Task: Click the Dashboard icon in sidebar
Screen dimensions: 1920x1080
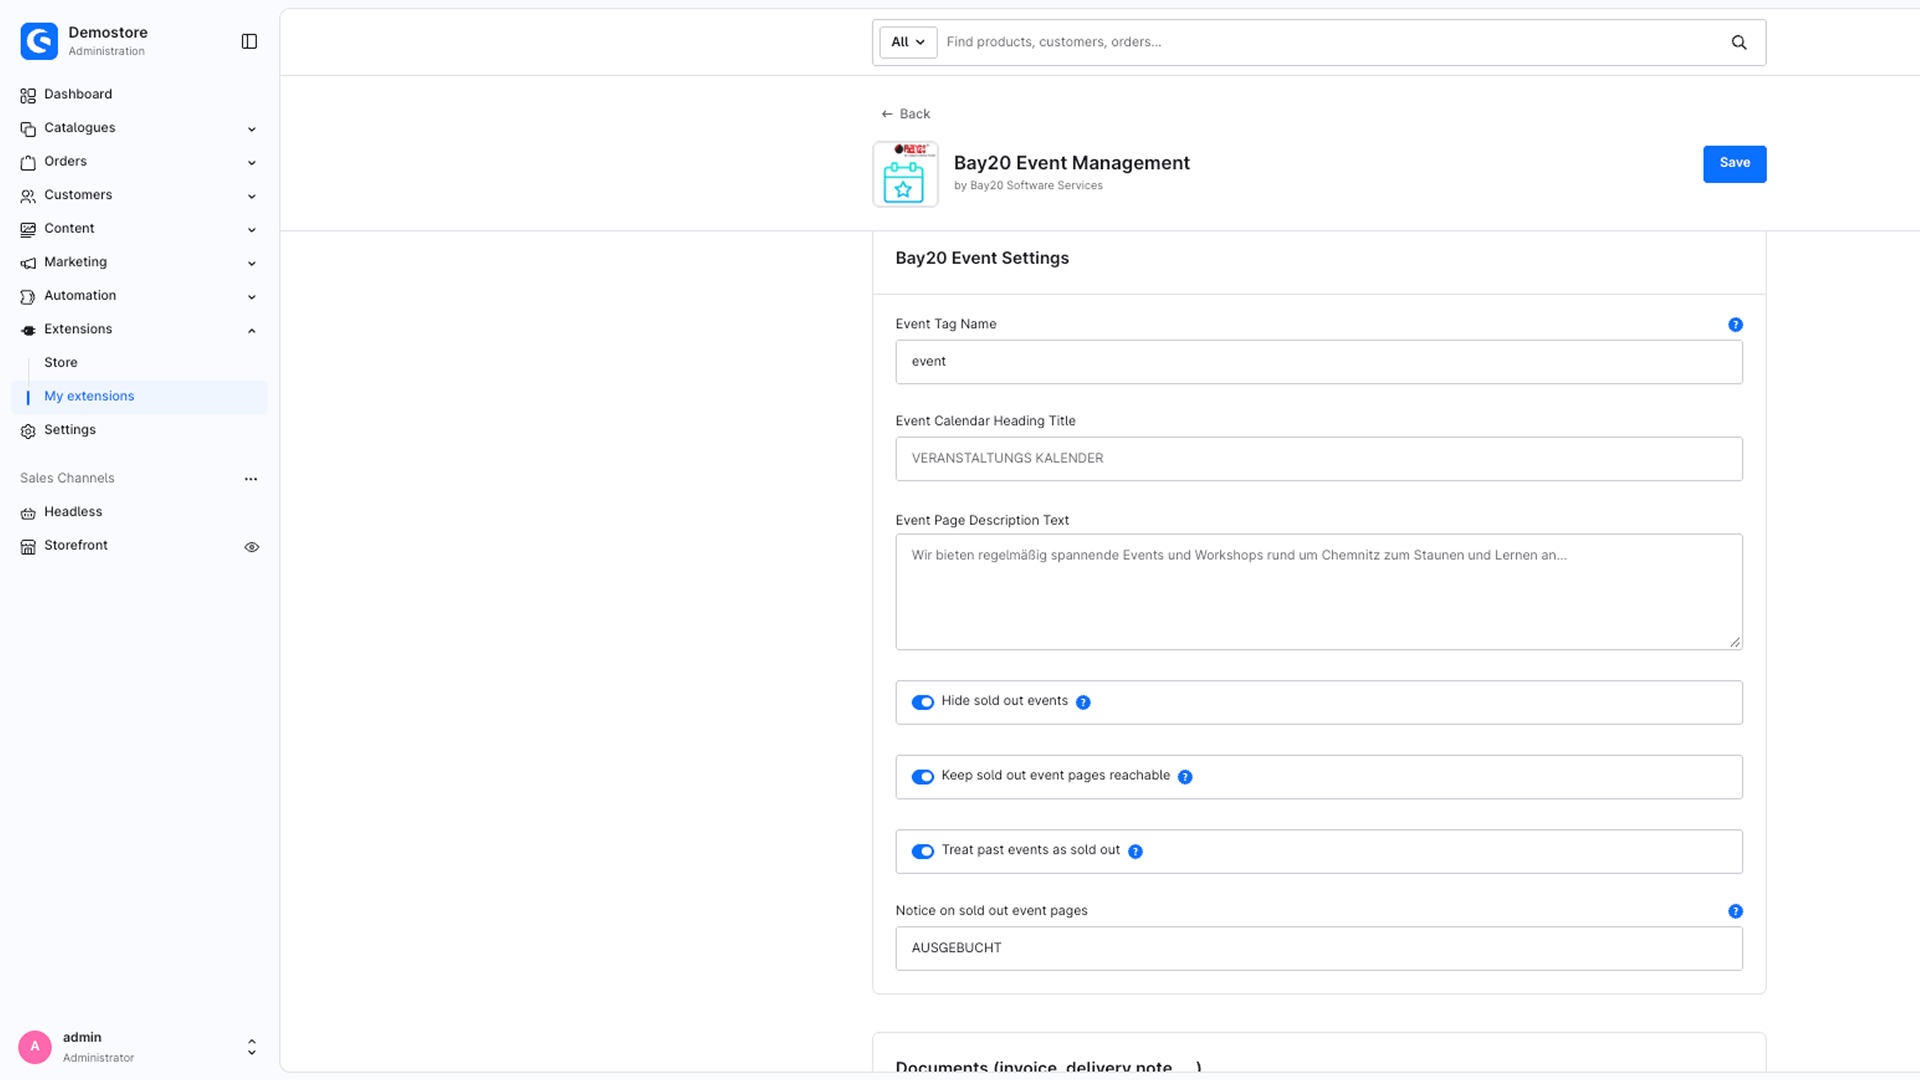Action: tap(28, 95)
